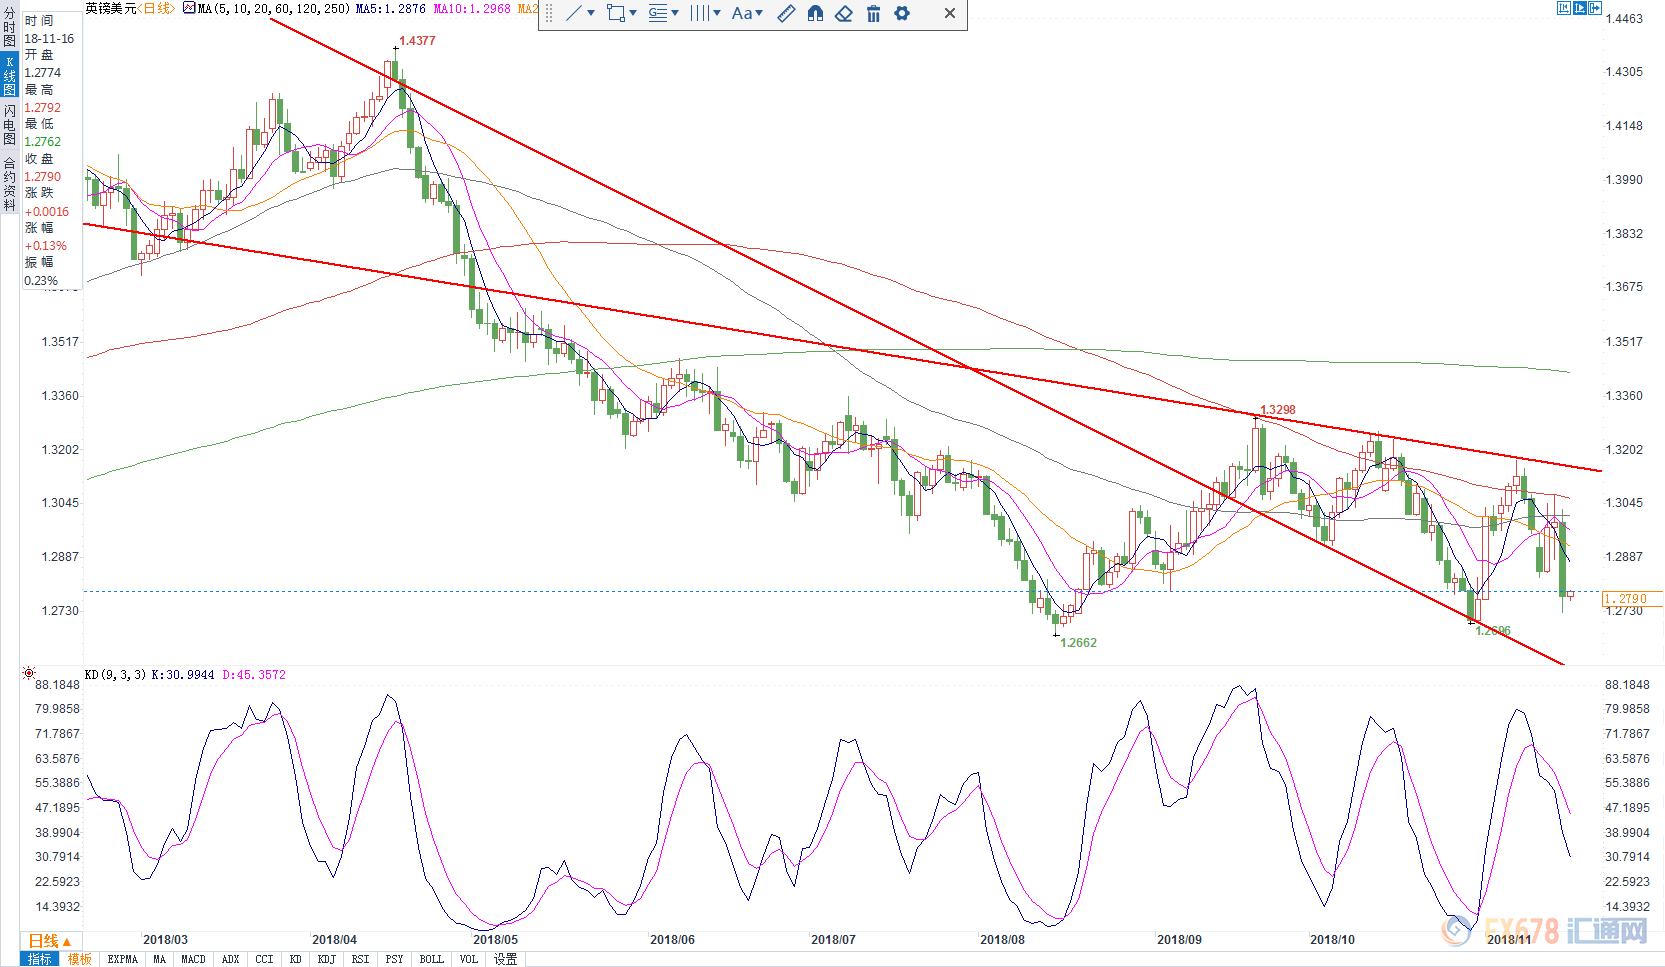Switch to 分时图 view in left sidebar
The height and width of the screenshot is (967, 1665).
(x=9, y=27)
